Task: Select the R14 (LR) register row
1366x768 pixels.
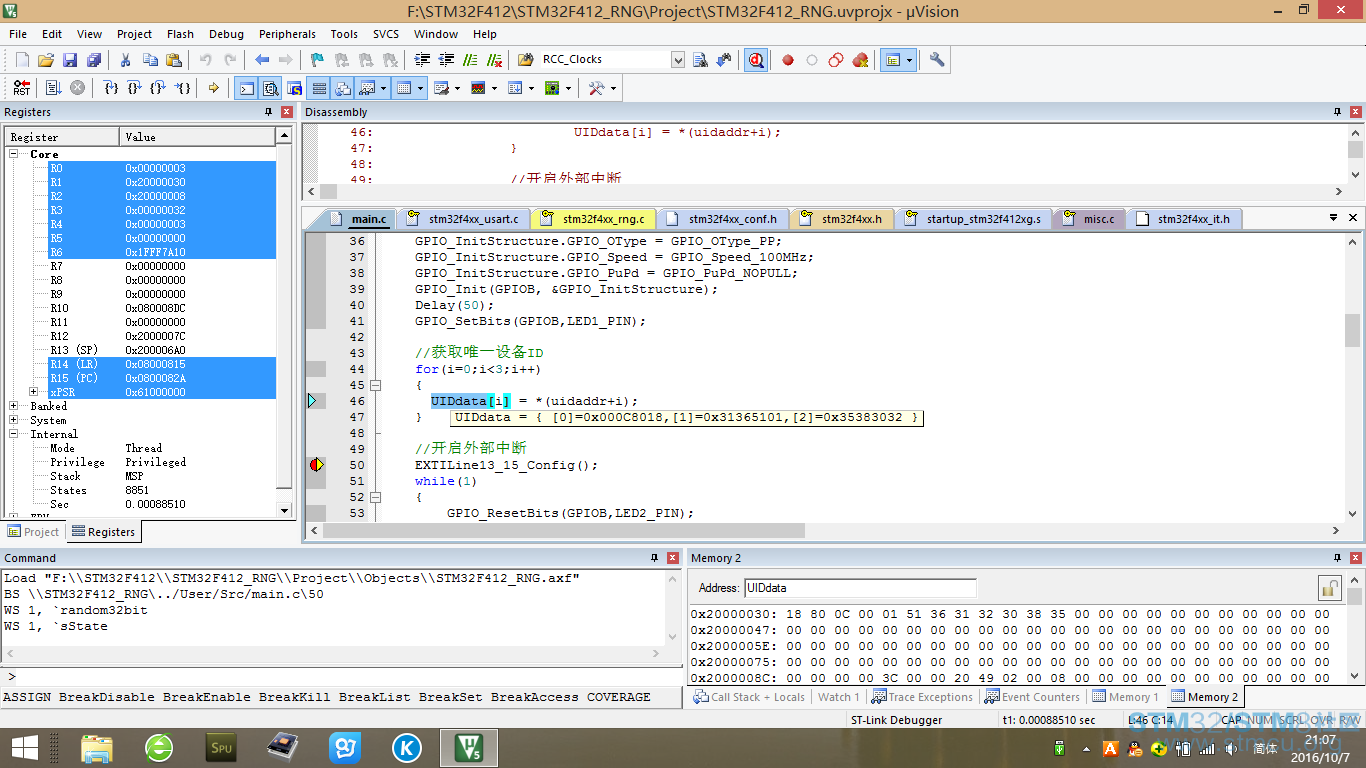Action: coord(162,364)
